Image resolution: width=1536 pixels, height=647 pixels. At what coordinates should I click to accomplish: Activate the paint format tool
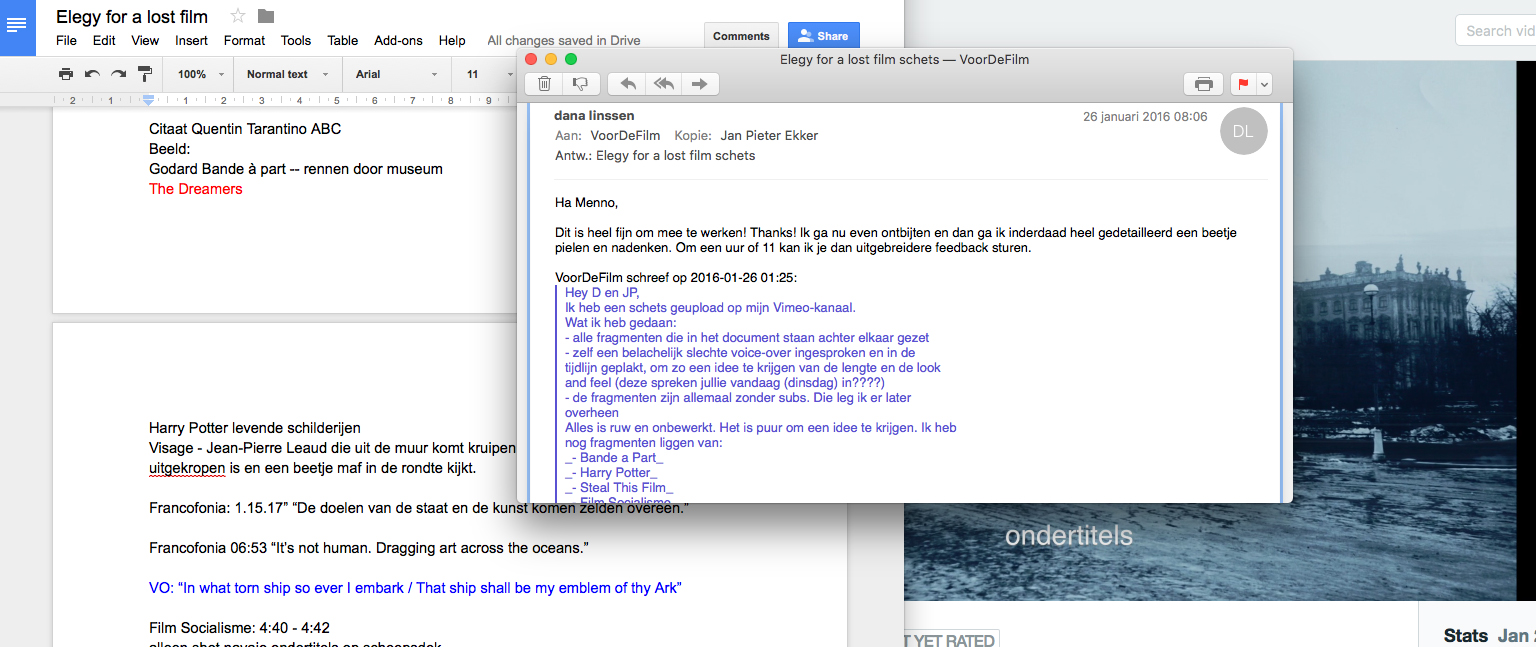pos(144,74)
